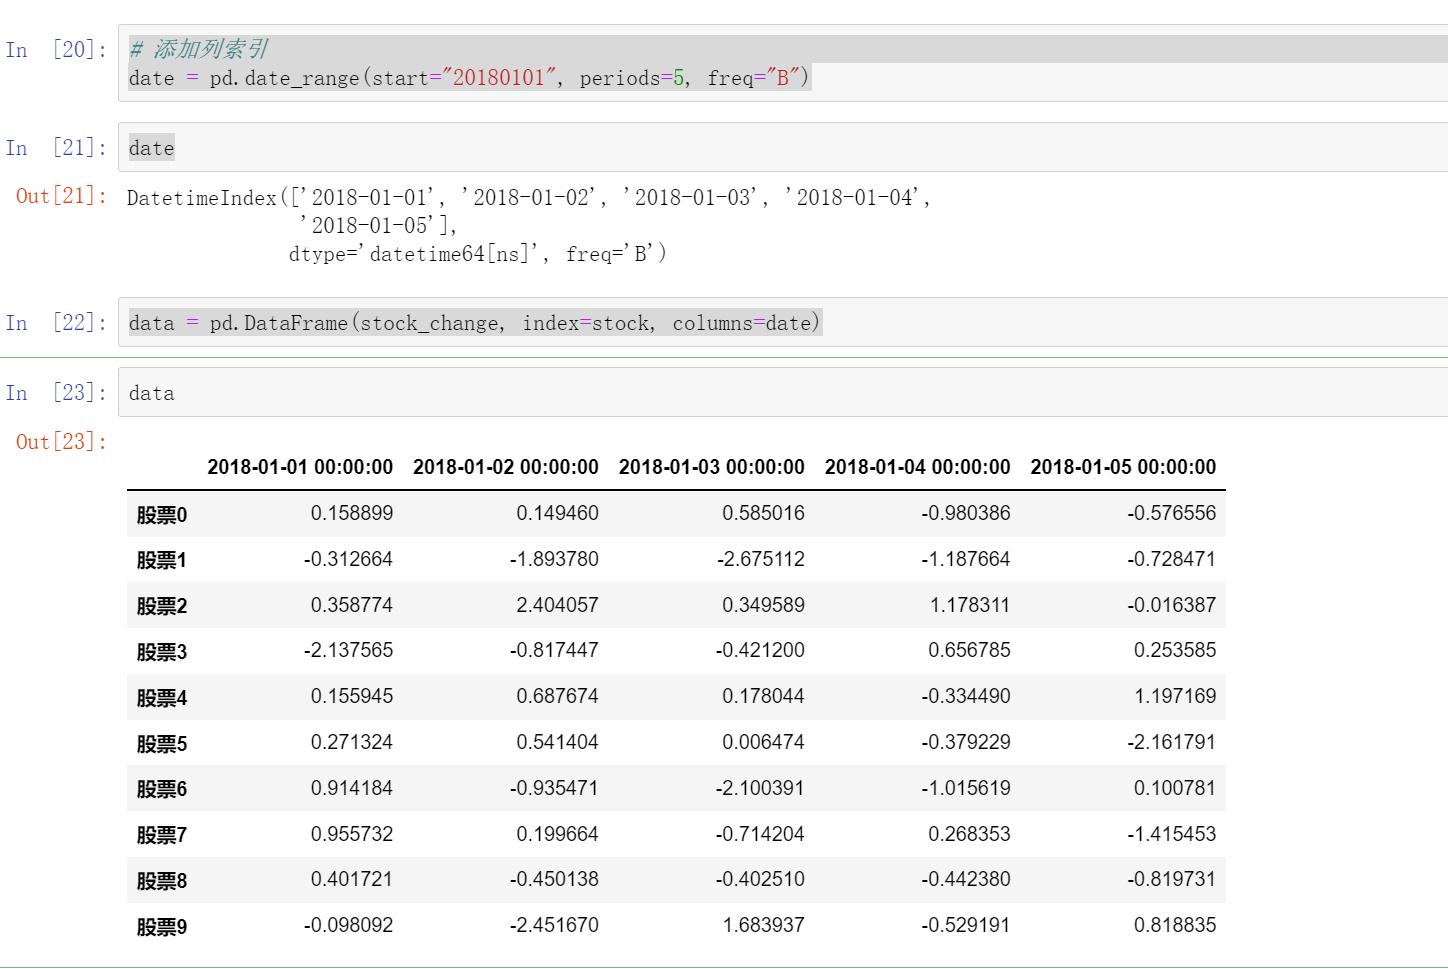This screenshot has width=1448, height=969.
Task: Click the In [21]: prompt label
Action: coord(56,148)
